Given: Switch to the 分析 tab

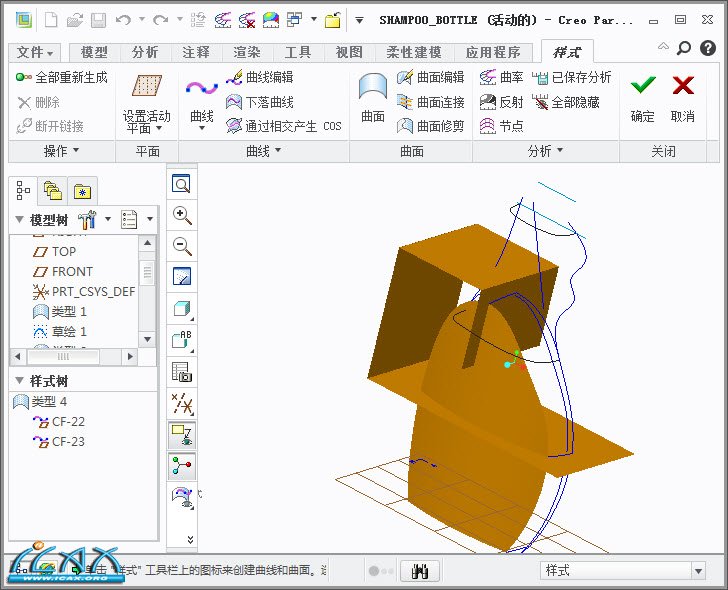Looking at the screenshot, I should tap(145, 52).
